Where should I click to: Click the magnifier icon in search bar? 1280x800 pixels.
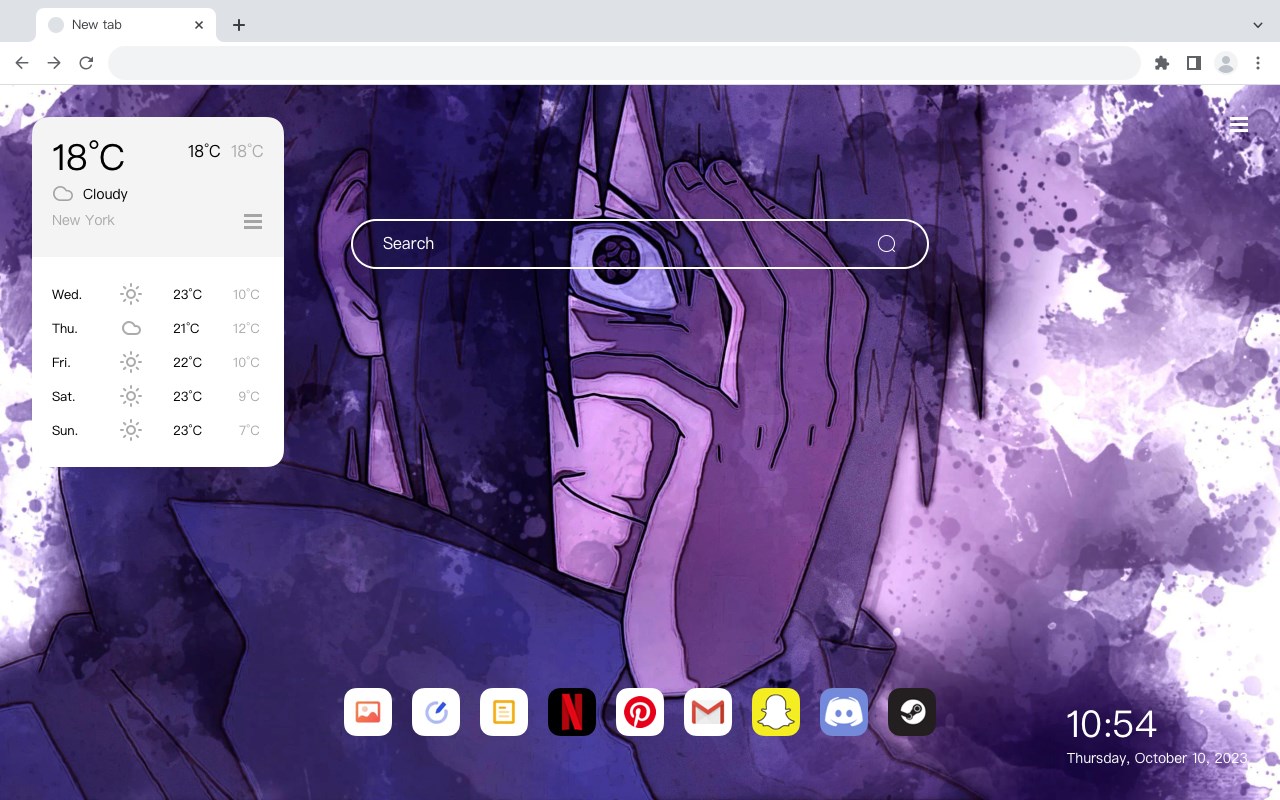tap(887, 244)
